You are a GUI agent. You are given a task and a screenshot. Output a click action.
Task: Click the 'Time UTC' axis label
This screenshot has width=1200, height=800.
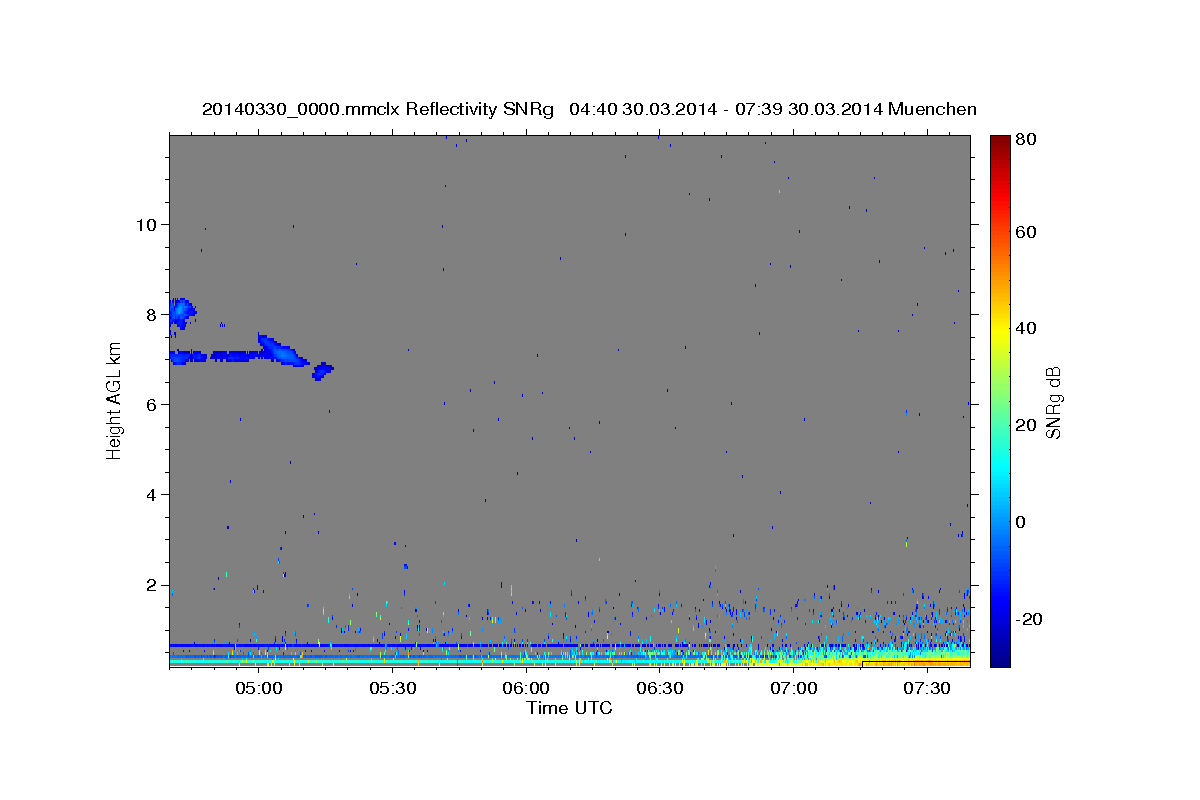click(x=569, y=708)
